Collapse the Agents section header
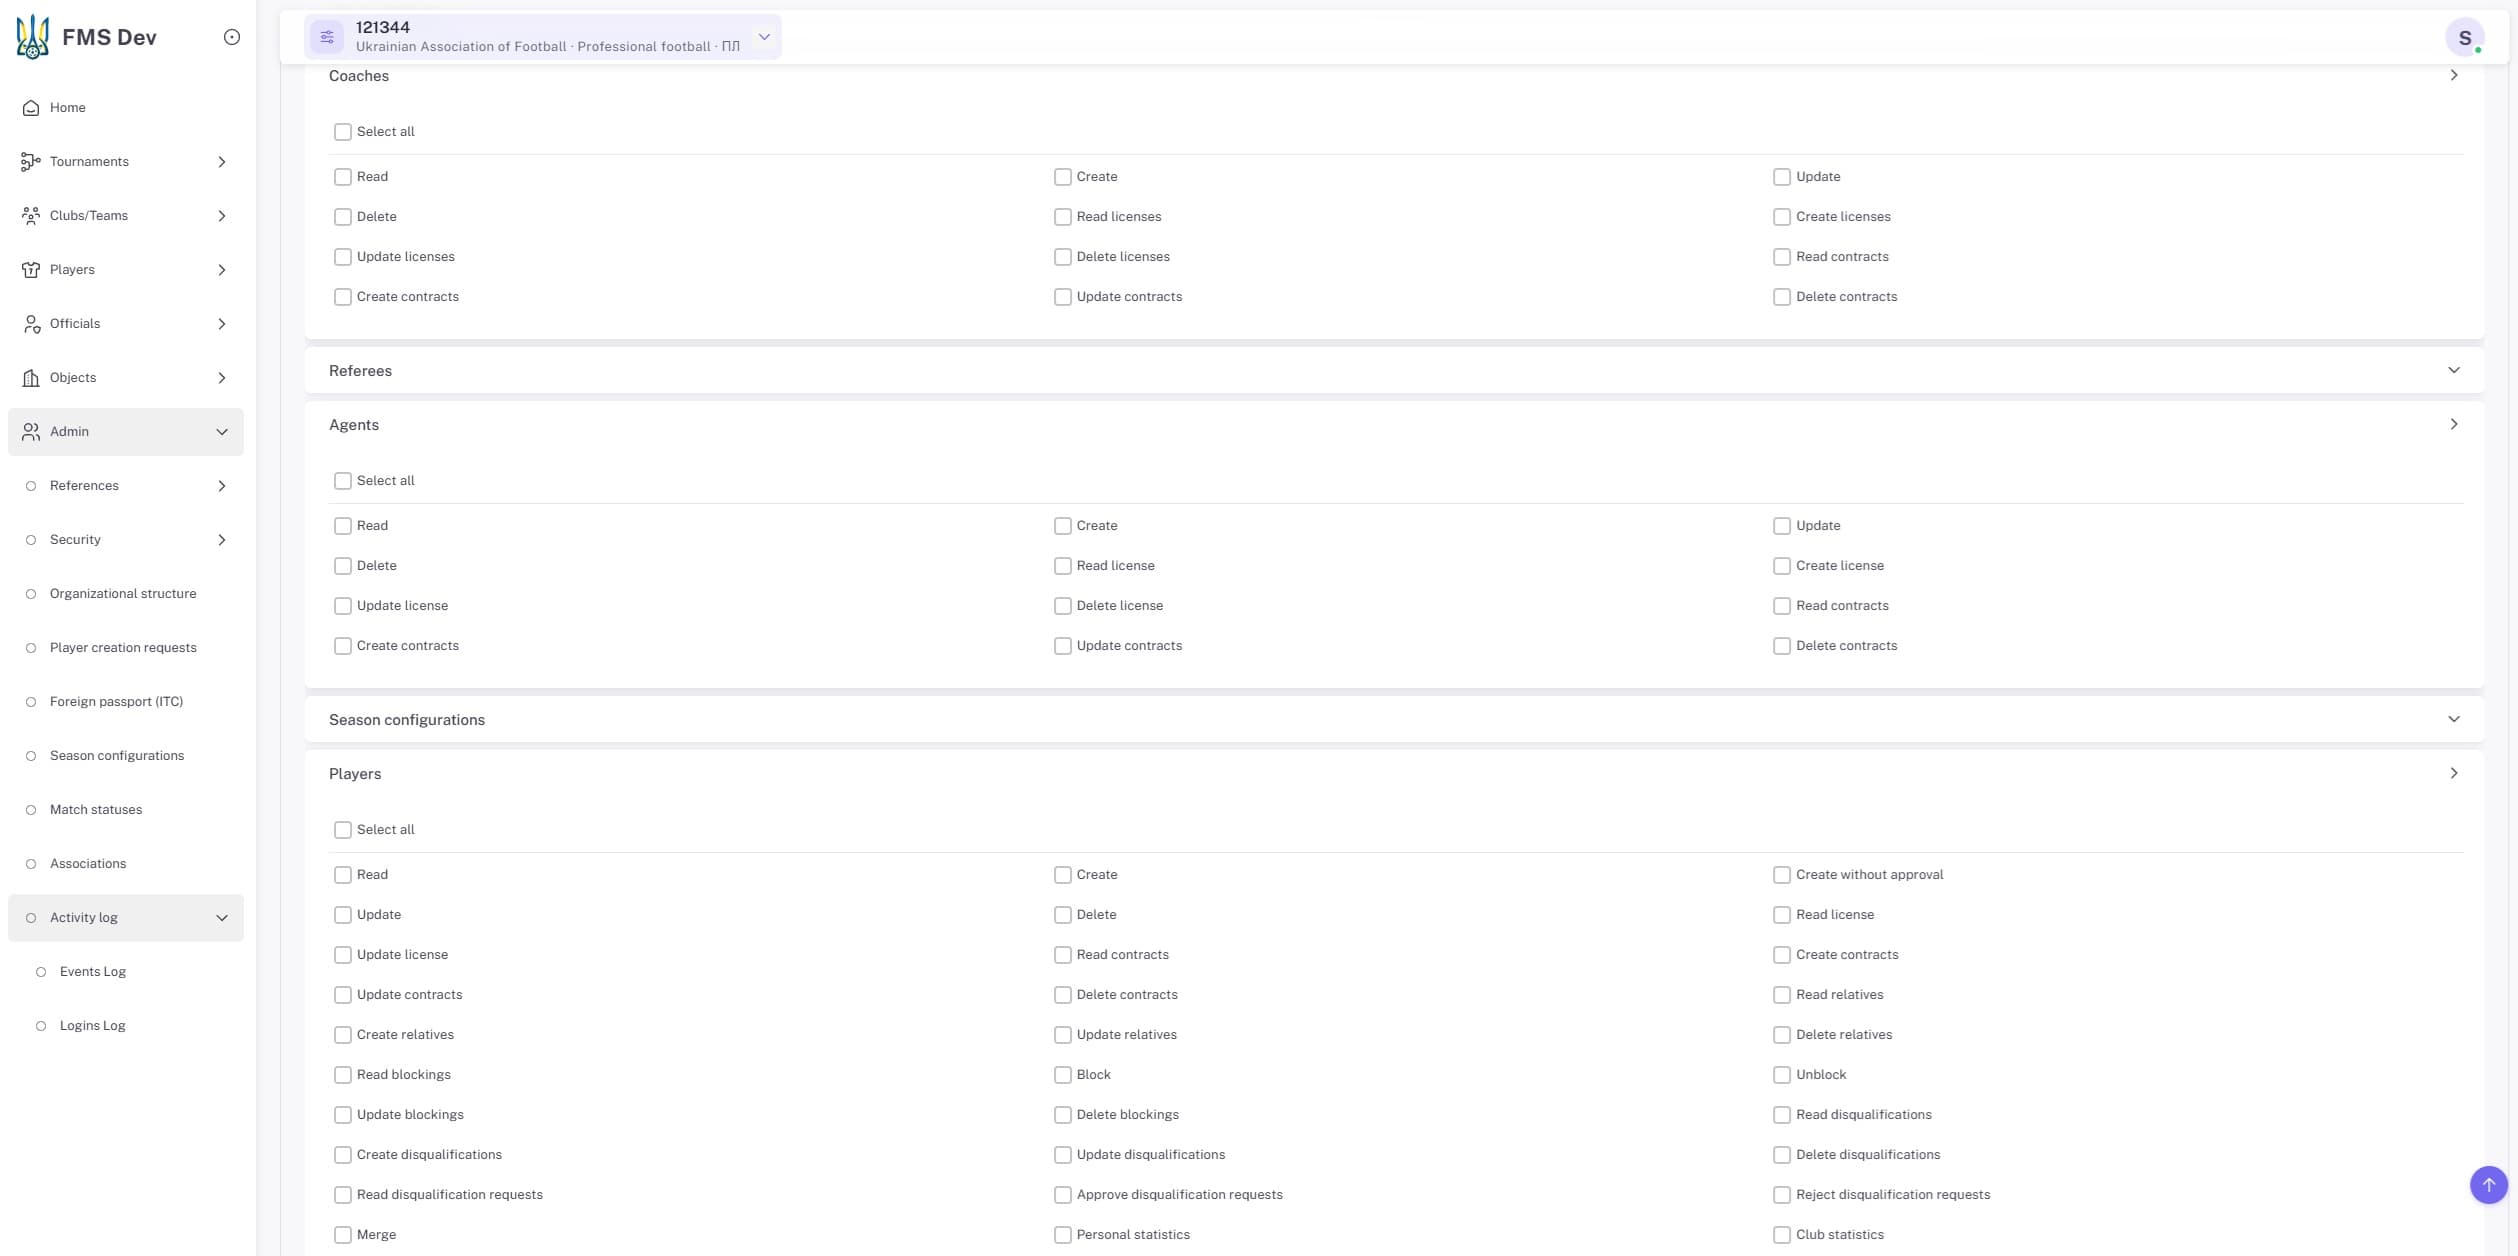Screen dimensions: 2518x1256 point(1394,425)
